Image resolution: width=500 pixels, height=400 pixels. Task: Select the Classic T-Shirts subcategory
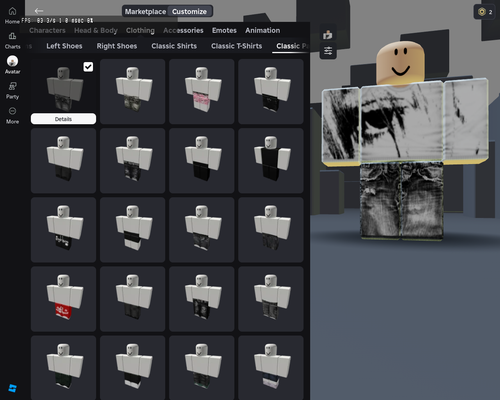pos(236,46)
